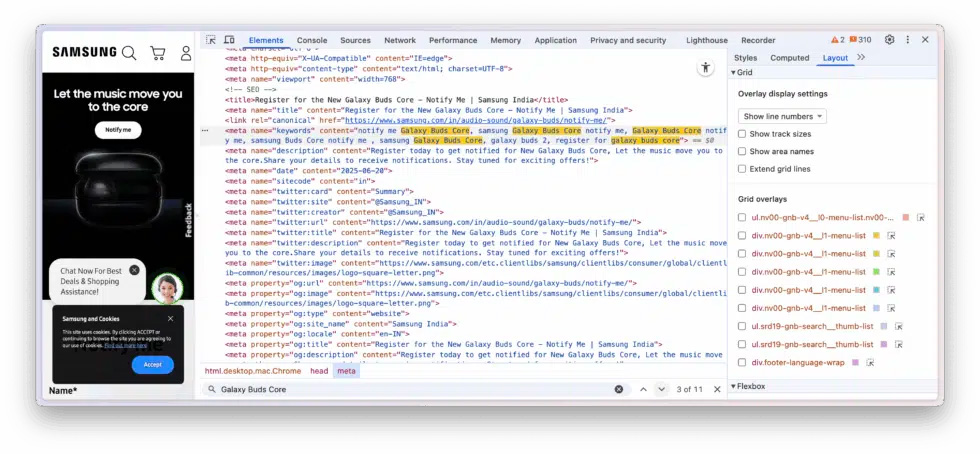Accept cookies with the Accept button

point(152,365)
